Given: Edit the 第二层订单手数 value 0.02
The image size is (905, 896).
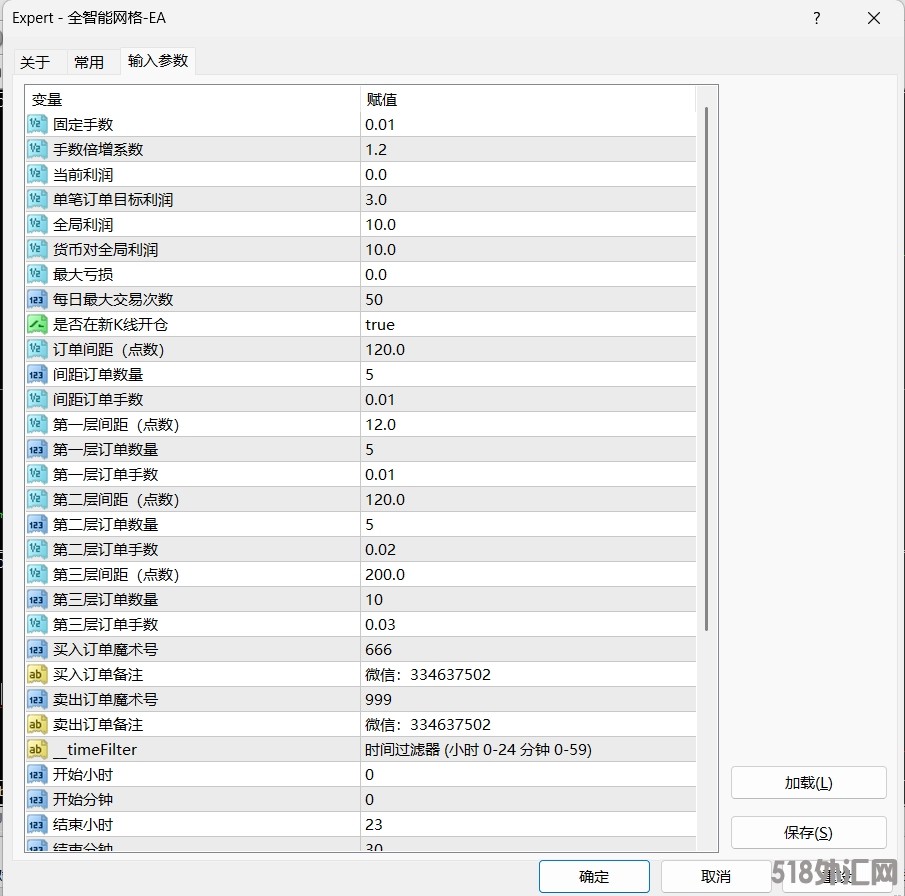Looking at the screenshot, I should [528, 550].
